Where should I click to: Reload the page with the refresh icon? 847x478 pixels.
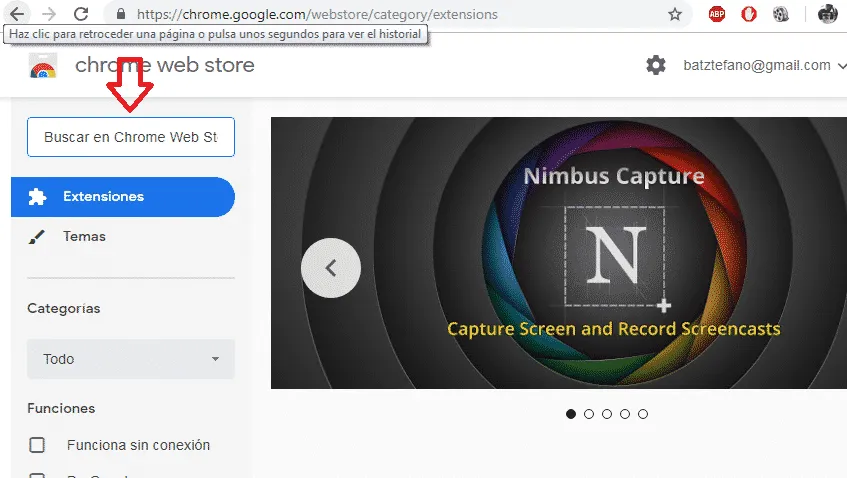tap(81, 14)
